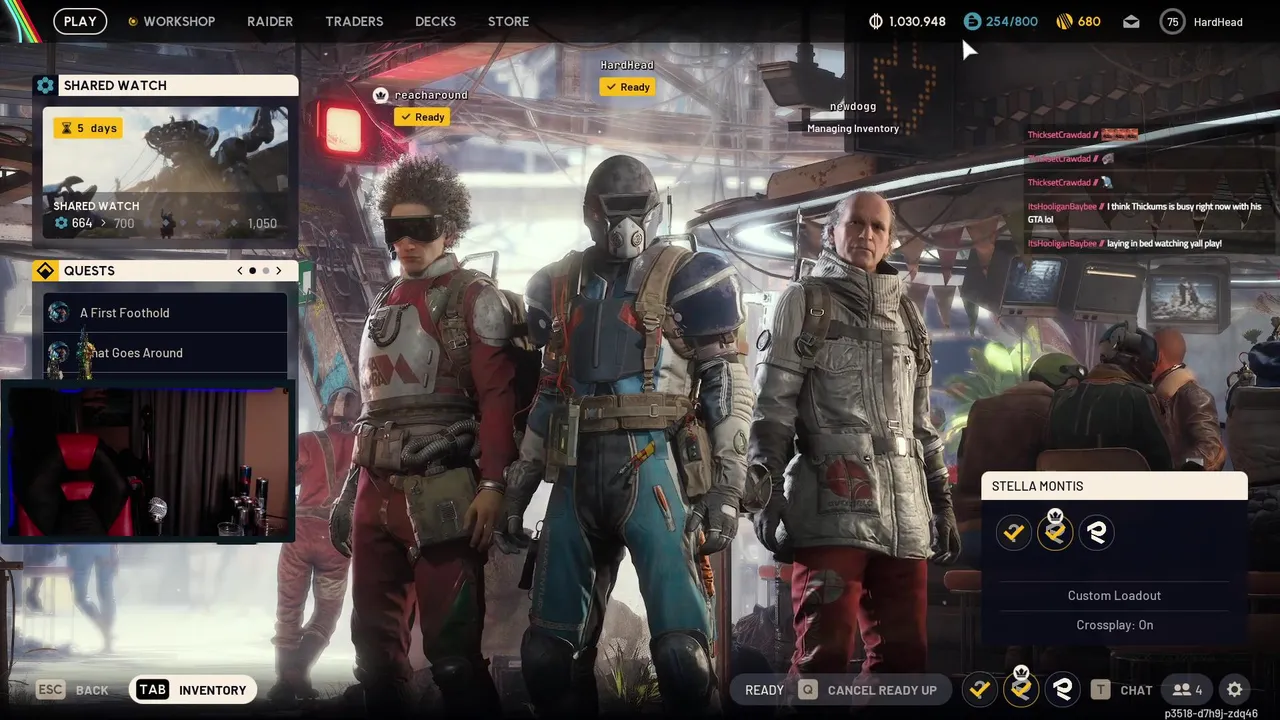Select the reacharound player name label
Image resolution: width=1280 pixels, height=720 pixels.
point(431,95)
